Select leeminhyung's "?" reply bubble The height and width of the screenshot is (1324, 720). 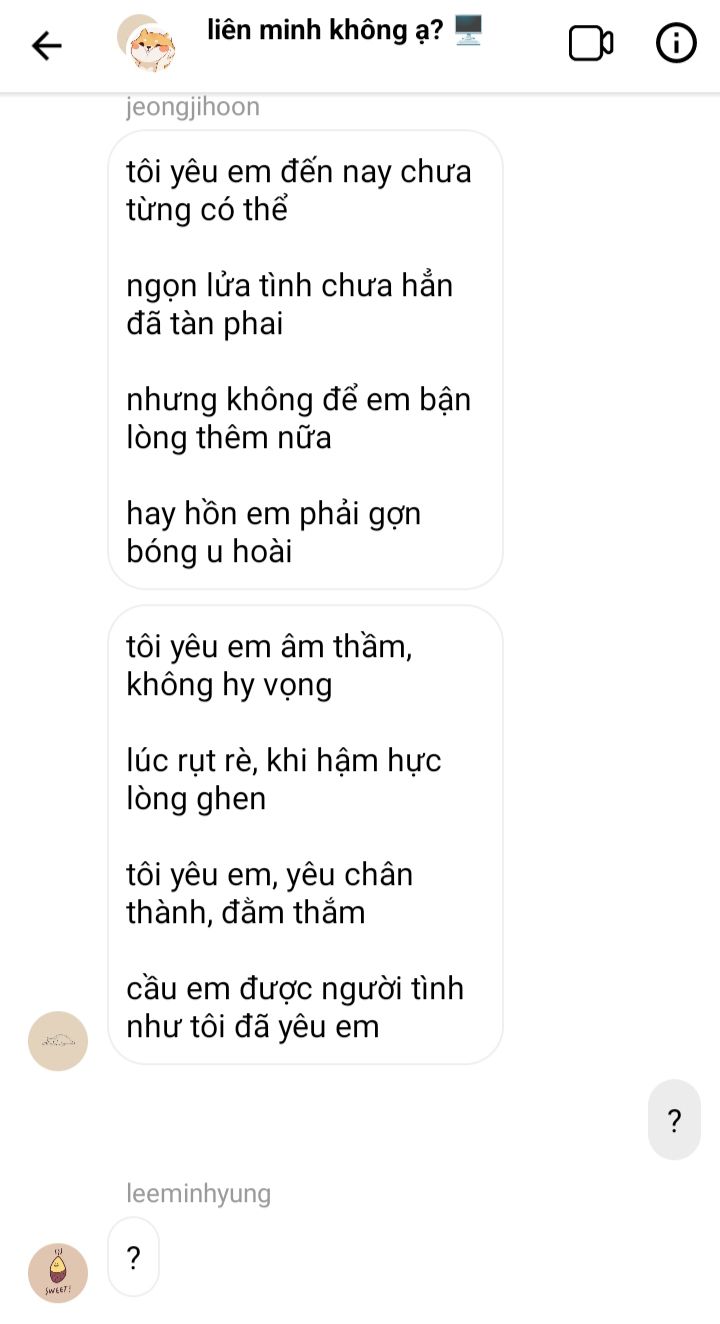[133, 1257]
